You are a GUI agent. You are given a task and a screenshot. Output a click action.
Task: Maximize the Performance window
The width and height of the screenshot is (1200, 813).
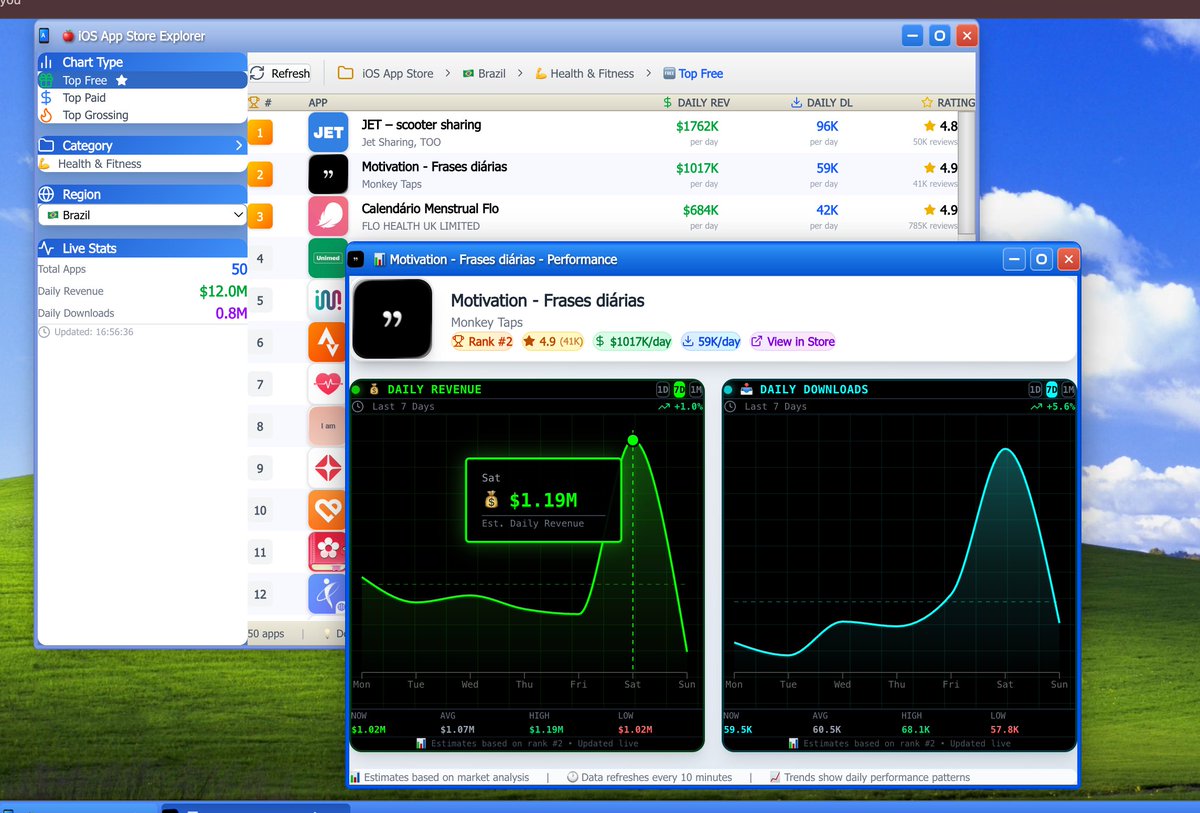click(1041, 259)
